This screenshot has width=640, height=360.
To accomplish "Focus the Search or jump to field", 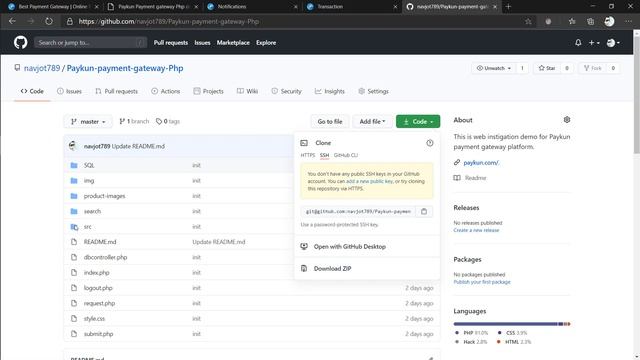I will (91, 42).
